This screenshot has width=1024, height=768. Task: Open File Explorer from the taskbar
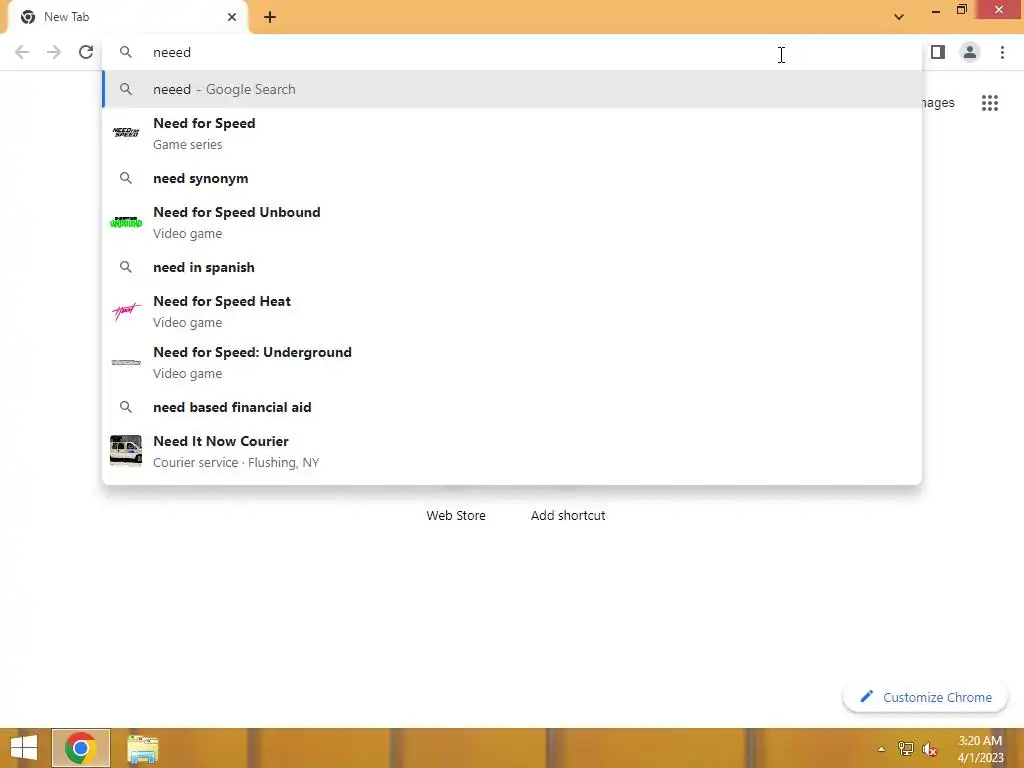coord(142,748)
